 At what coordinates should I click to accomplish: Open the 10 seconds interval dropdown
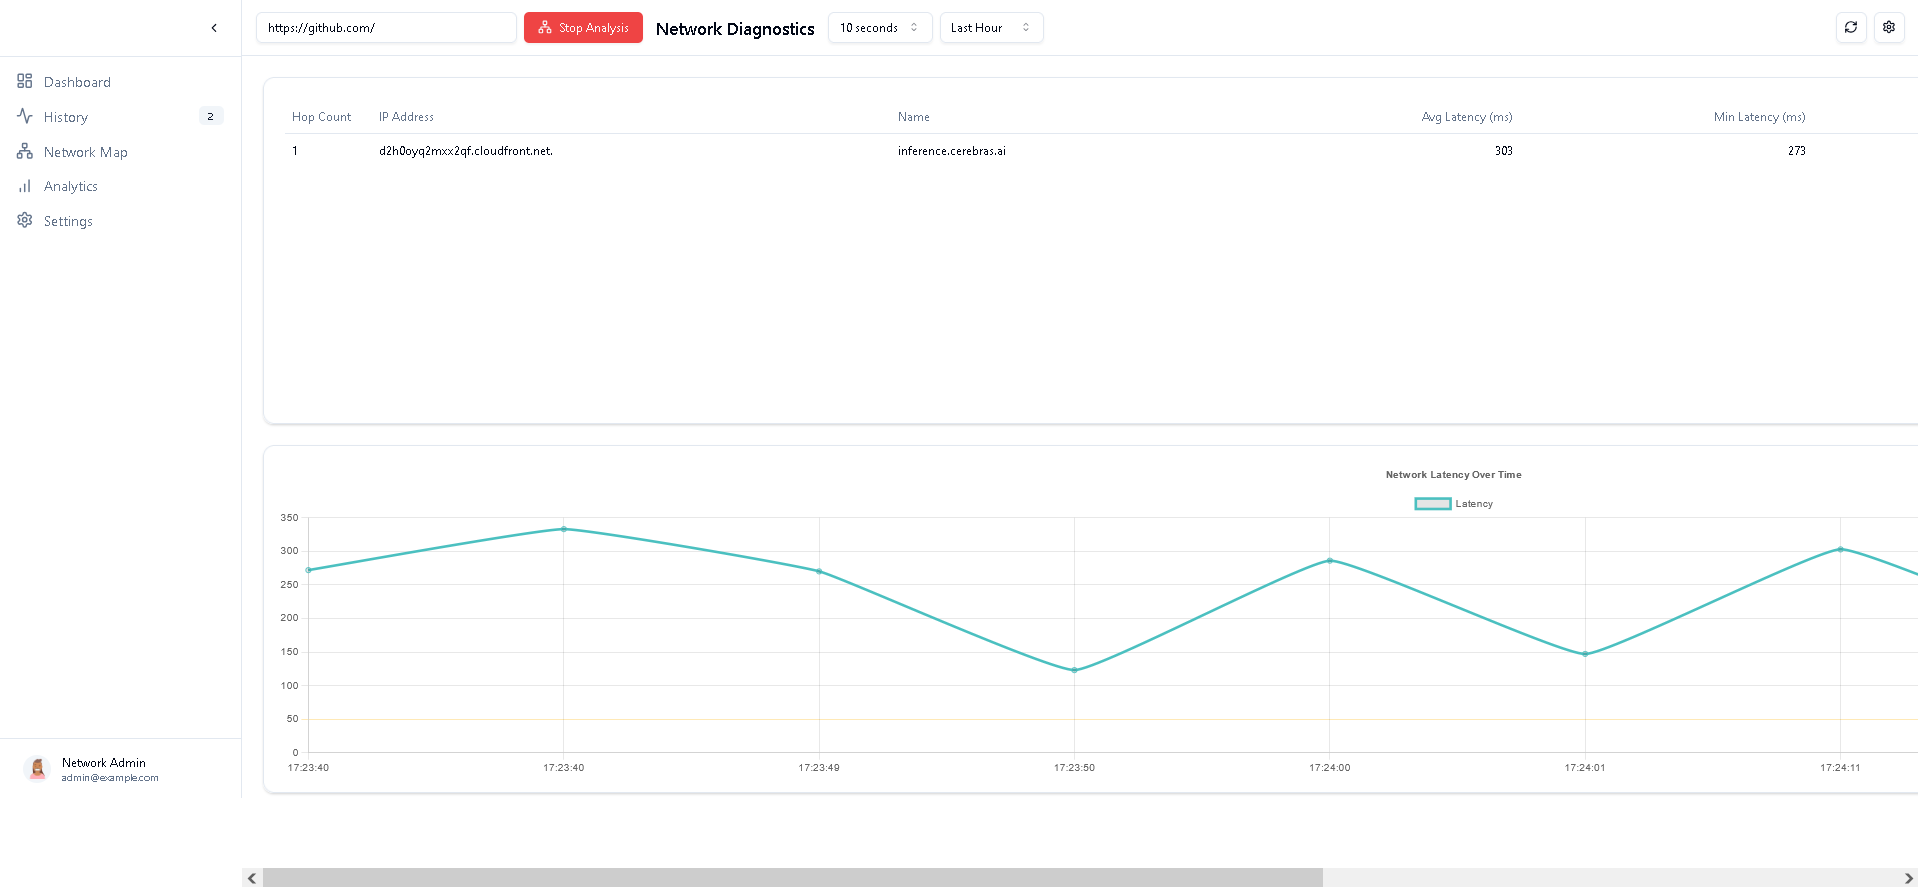tap(880, 28)
